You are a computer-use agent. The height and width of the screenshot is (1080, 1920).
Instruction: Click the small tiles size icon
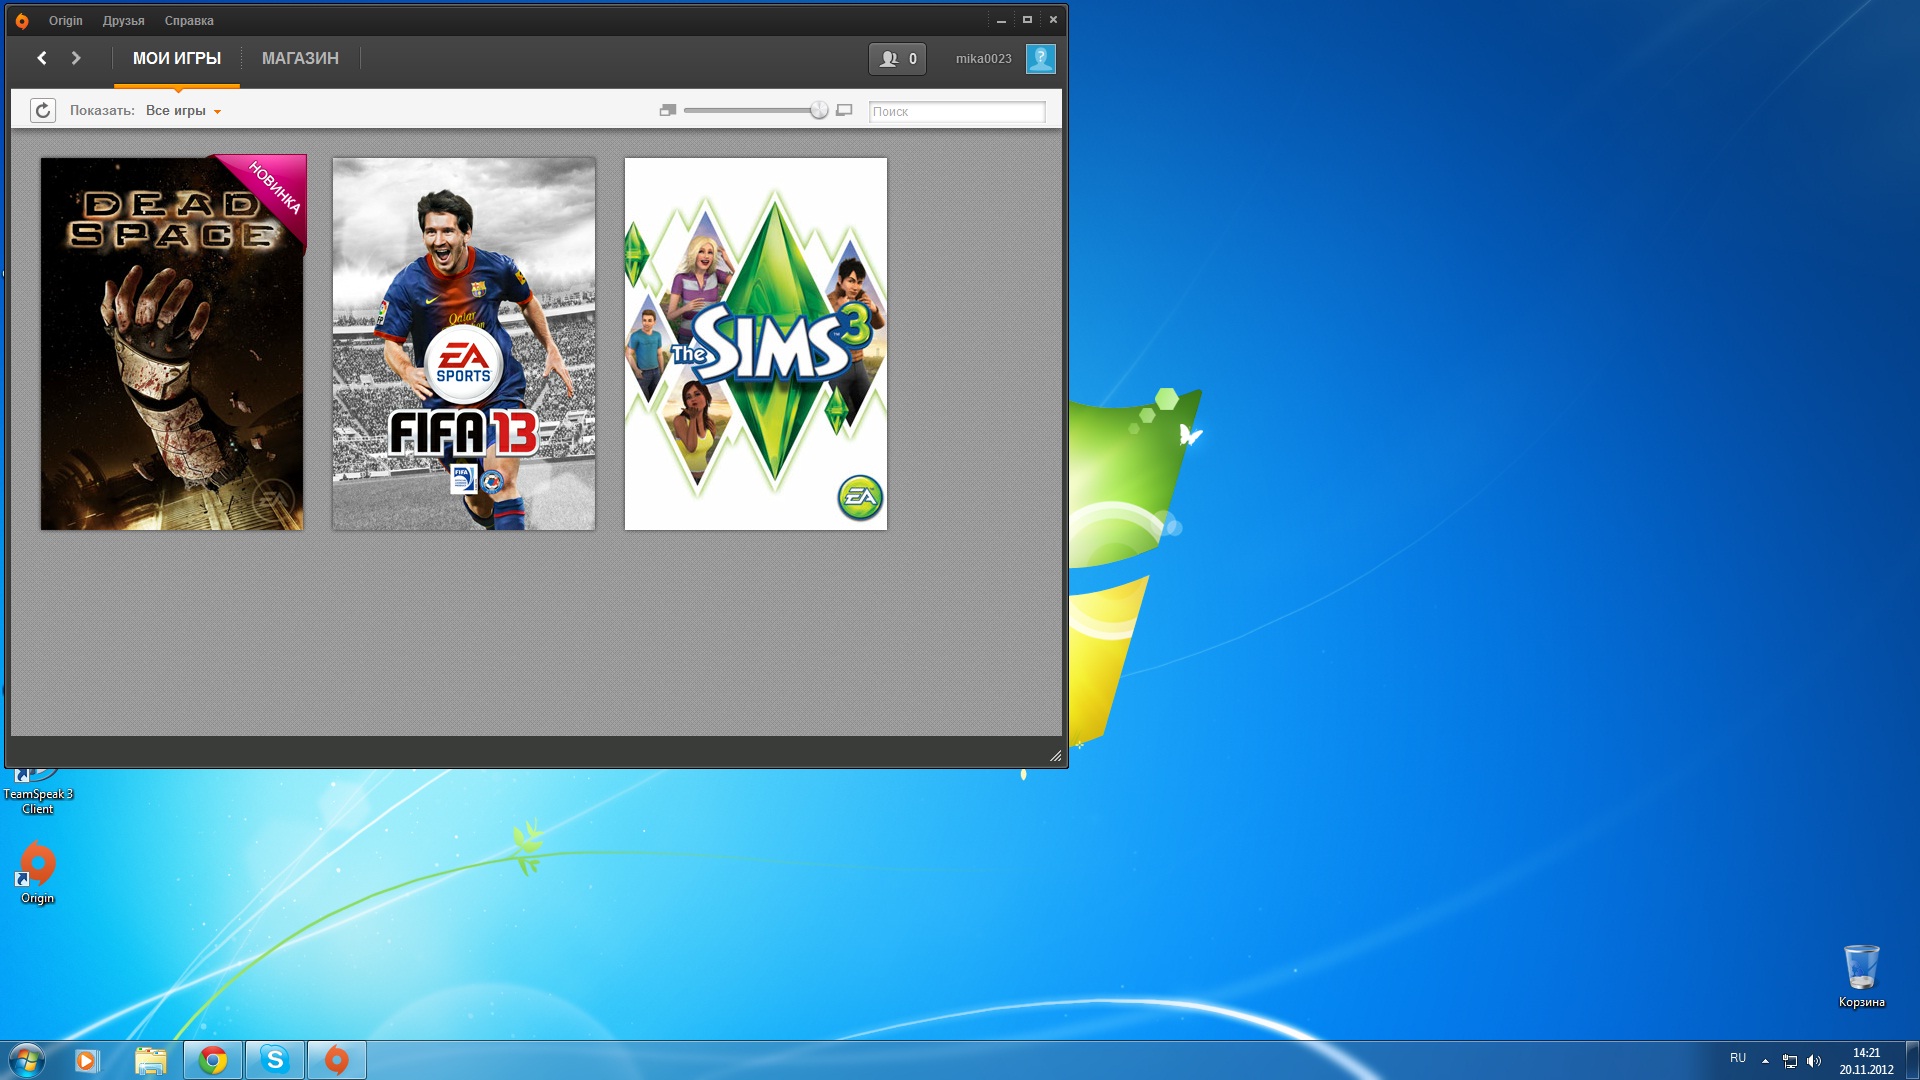pyautogui.click(x=668, y=110)
